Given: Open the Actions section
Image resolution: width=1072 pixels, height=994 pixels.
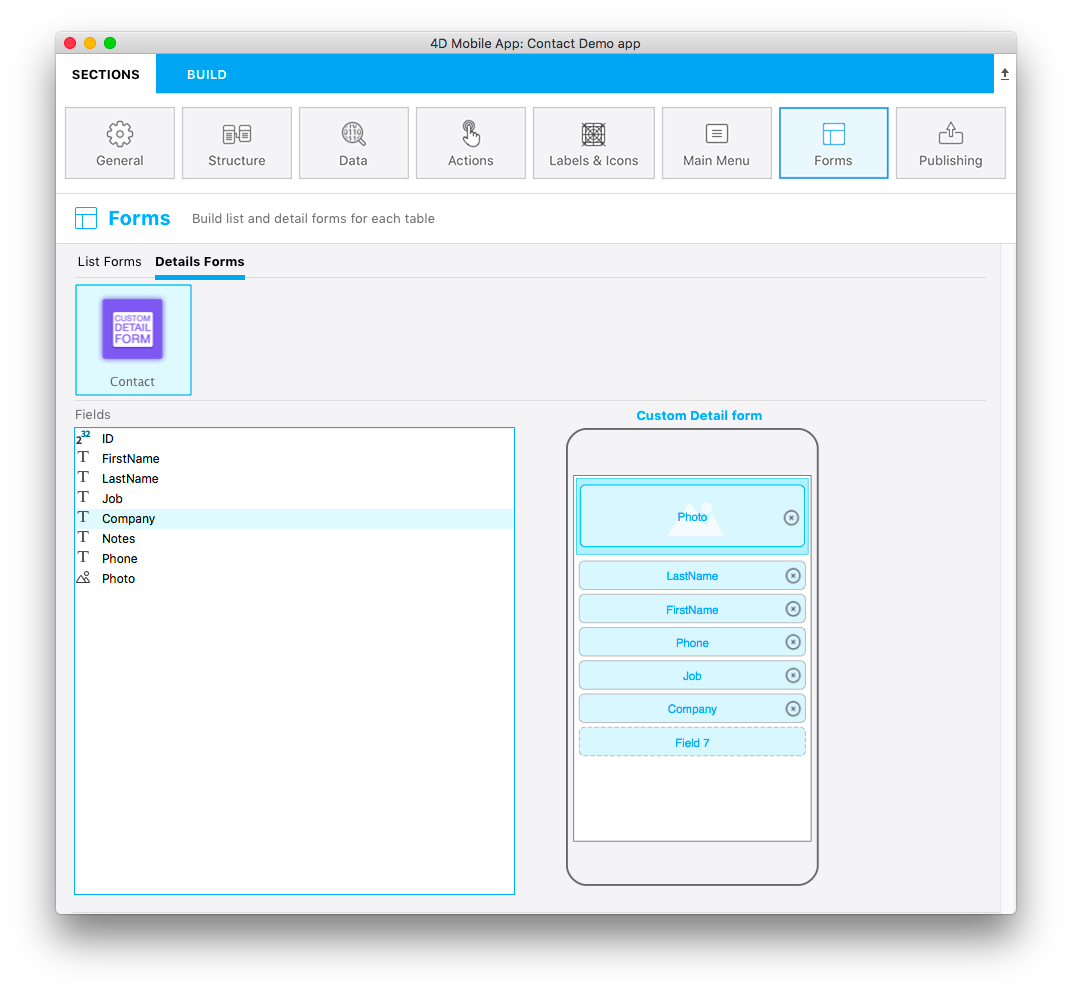Looking at the screenshot, I should tap(470, 143).
